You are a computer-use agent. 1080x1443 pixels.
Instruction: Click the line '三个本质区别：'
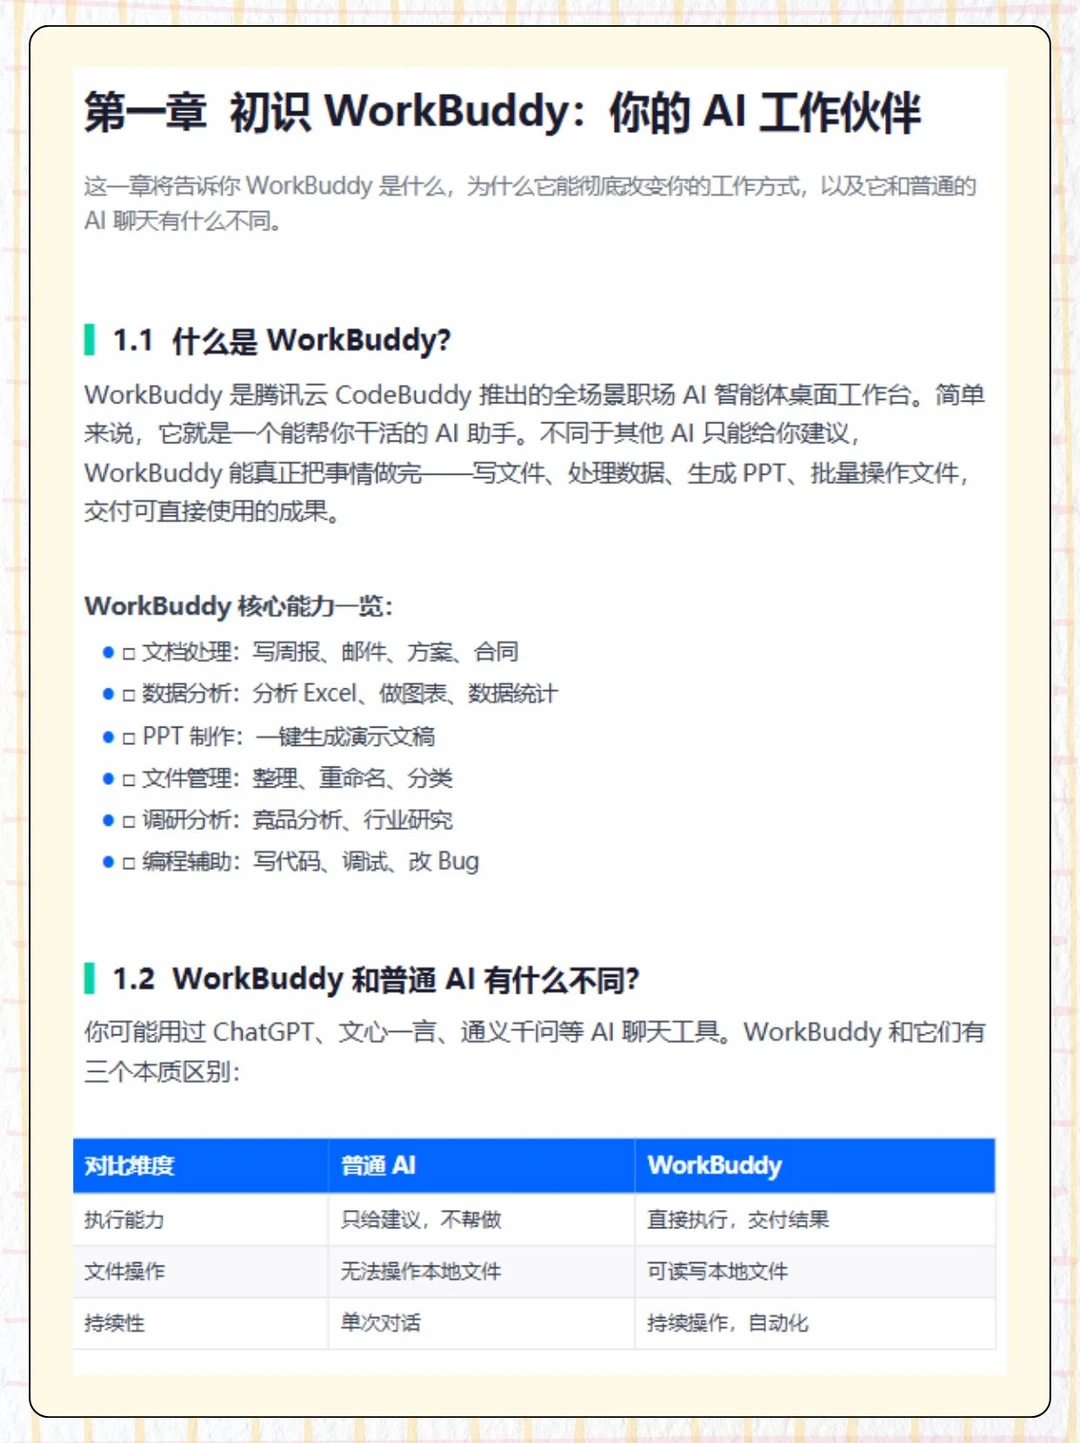(x=162, y=1072)
